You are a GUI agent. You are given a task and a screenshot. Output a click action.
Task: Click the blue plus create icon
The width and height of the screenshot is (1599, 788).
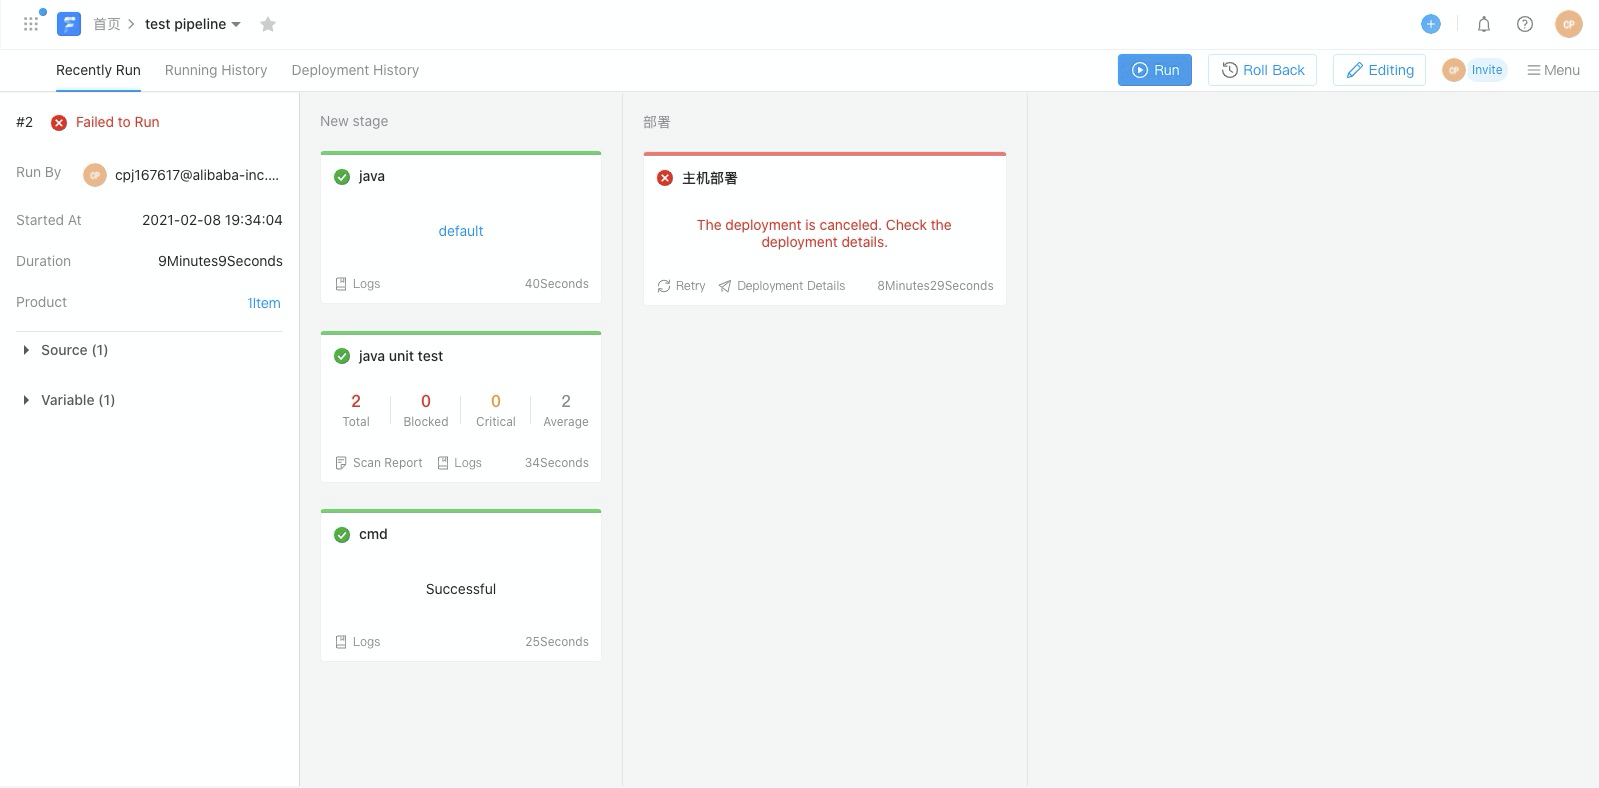click(x=1430, y=24)
